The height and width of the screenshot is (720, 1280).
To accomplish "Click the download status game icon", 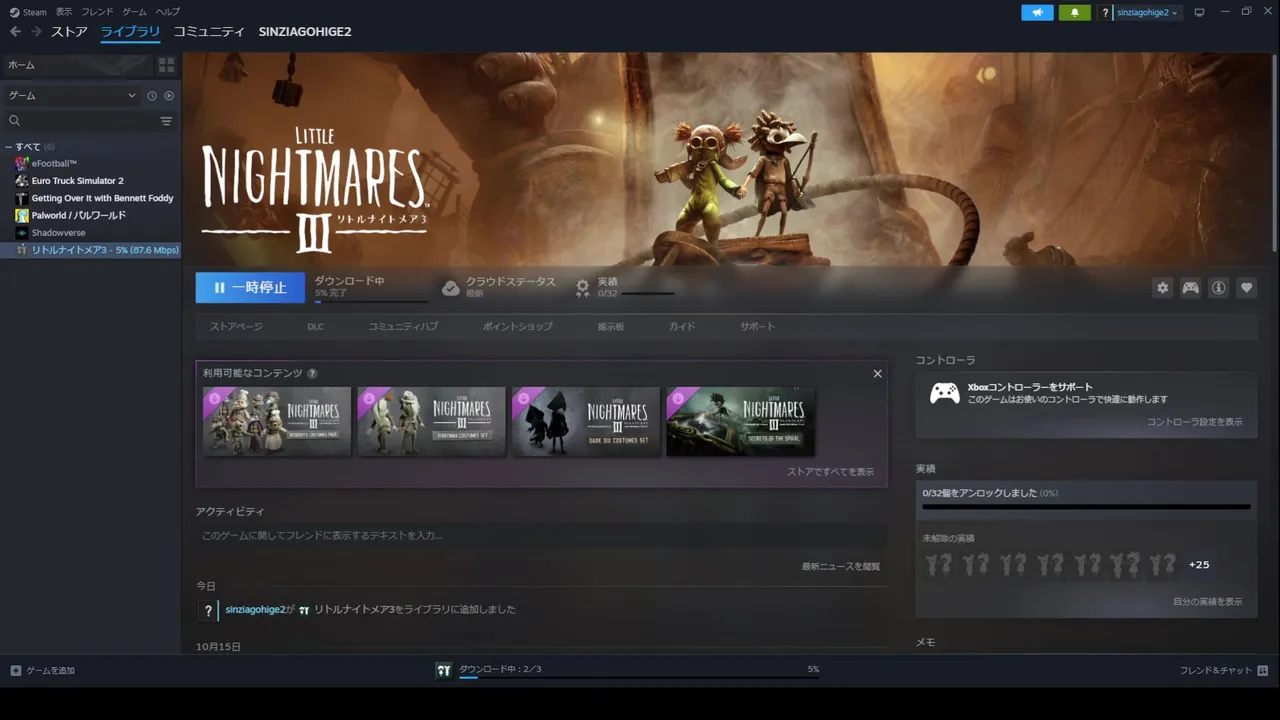I will pyautogui.click(x=444, y=670).
